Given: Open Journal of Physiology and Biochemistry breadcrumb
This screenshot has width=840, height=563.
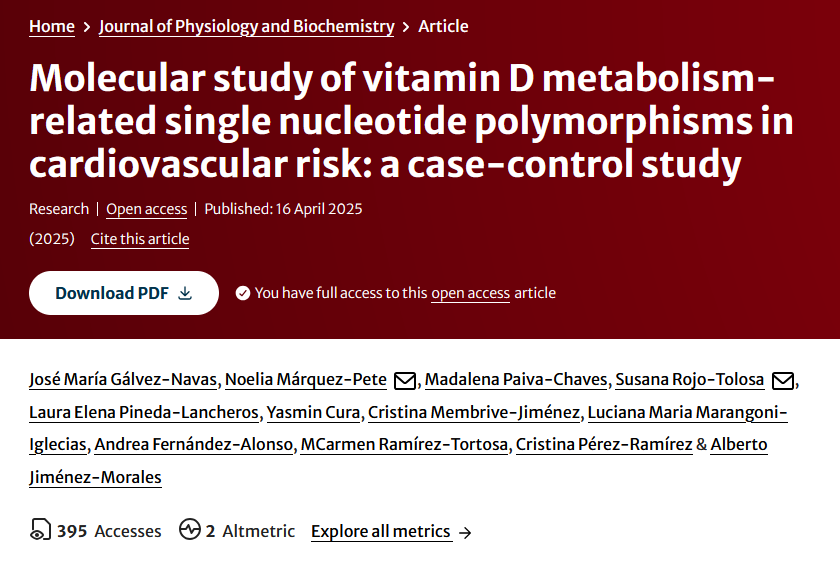Looking at the screenshot, I should [246, 26].
